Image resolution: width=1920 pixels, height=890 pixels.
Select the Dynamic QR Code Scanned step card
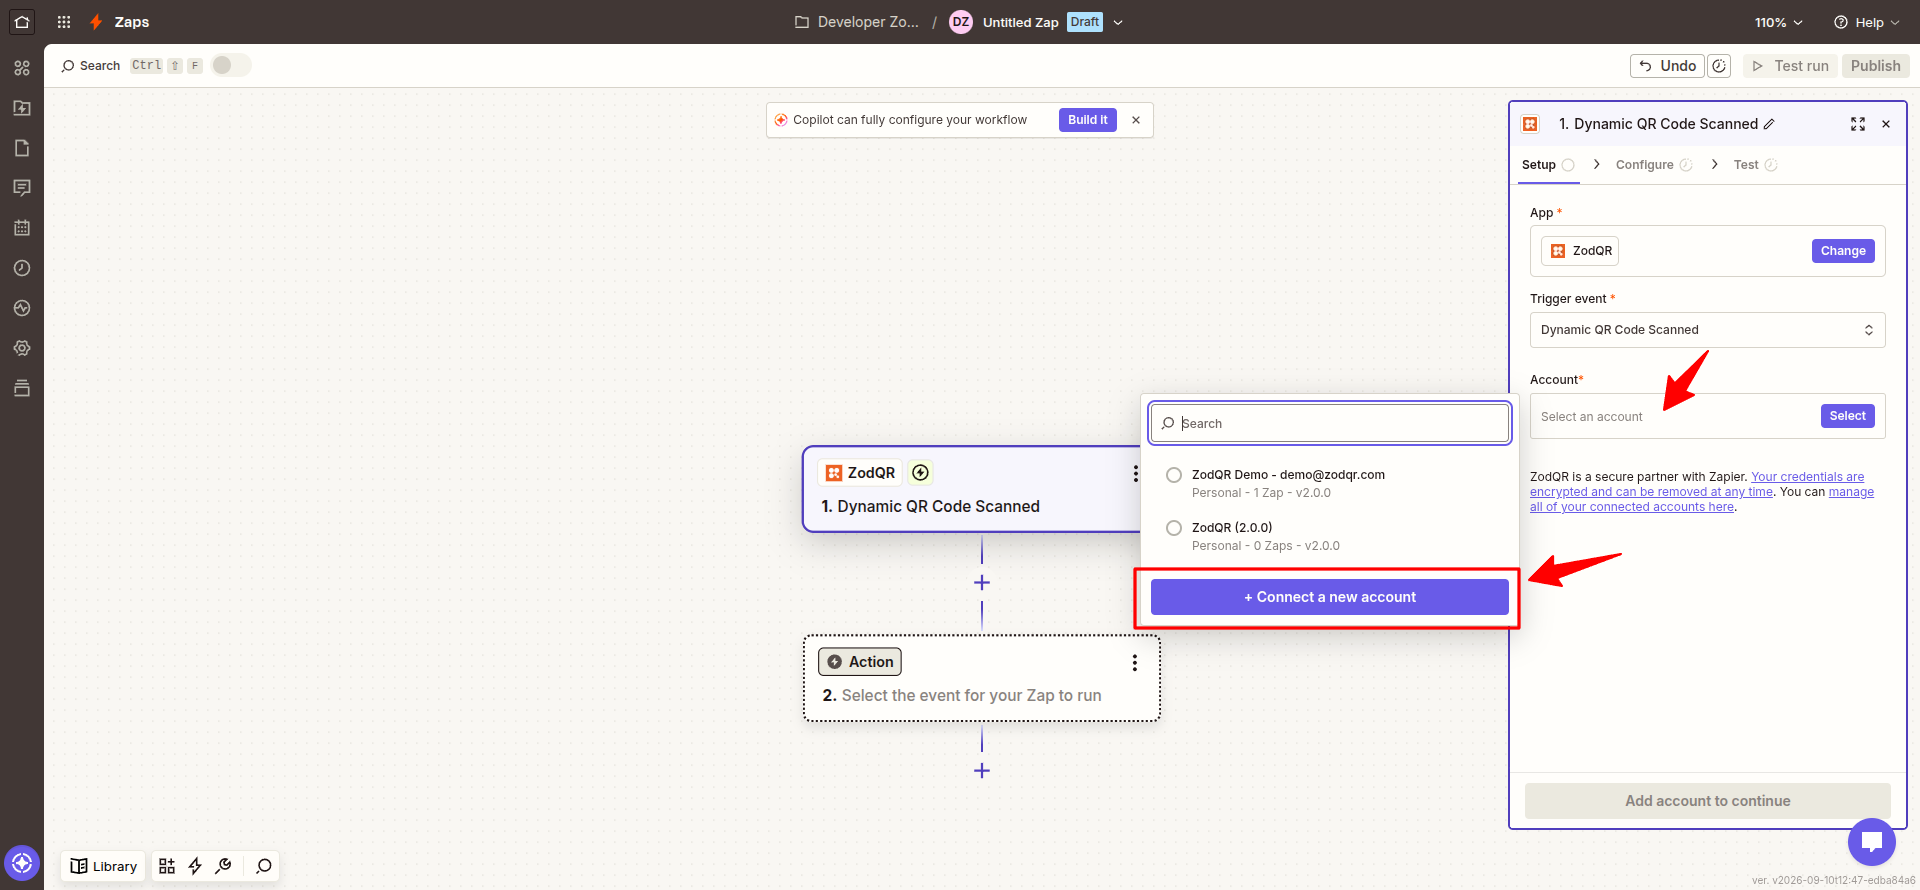click(x=972, y=489)
